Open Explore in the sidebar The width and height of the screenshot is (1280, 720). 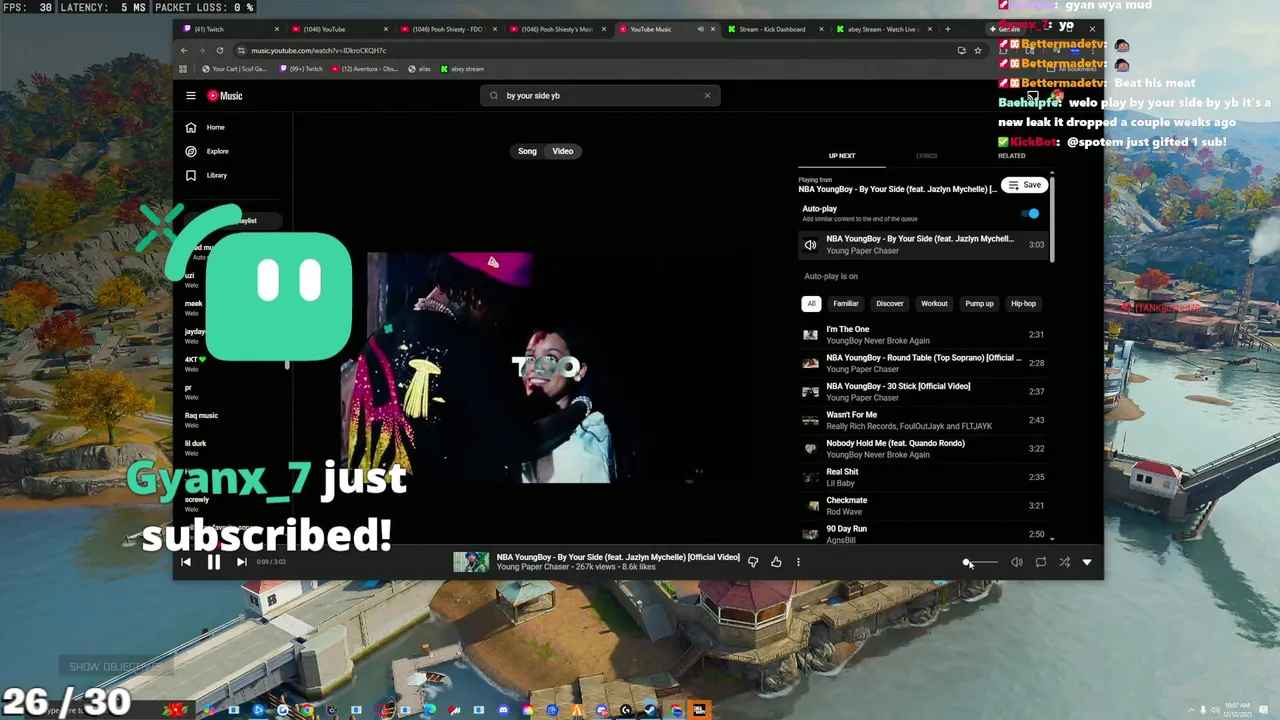click(207, 151)
